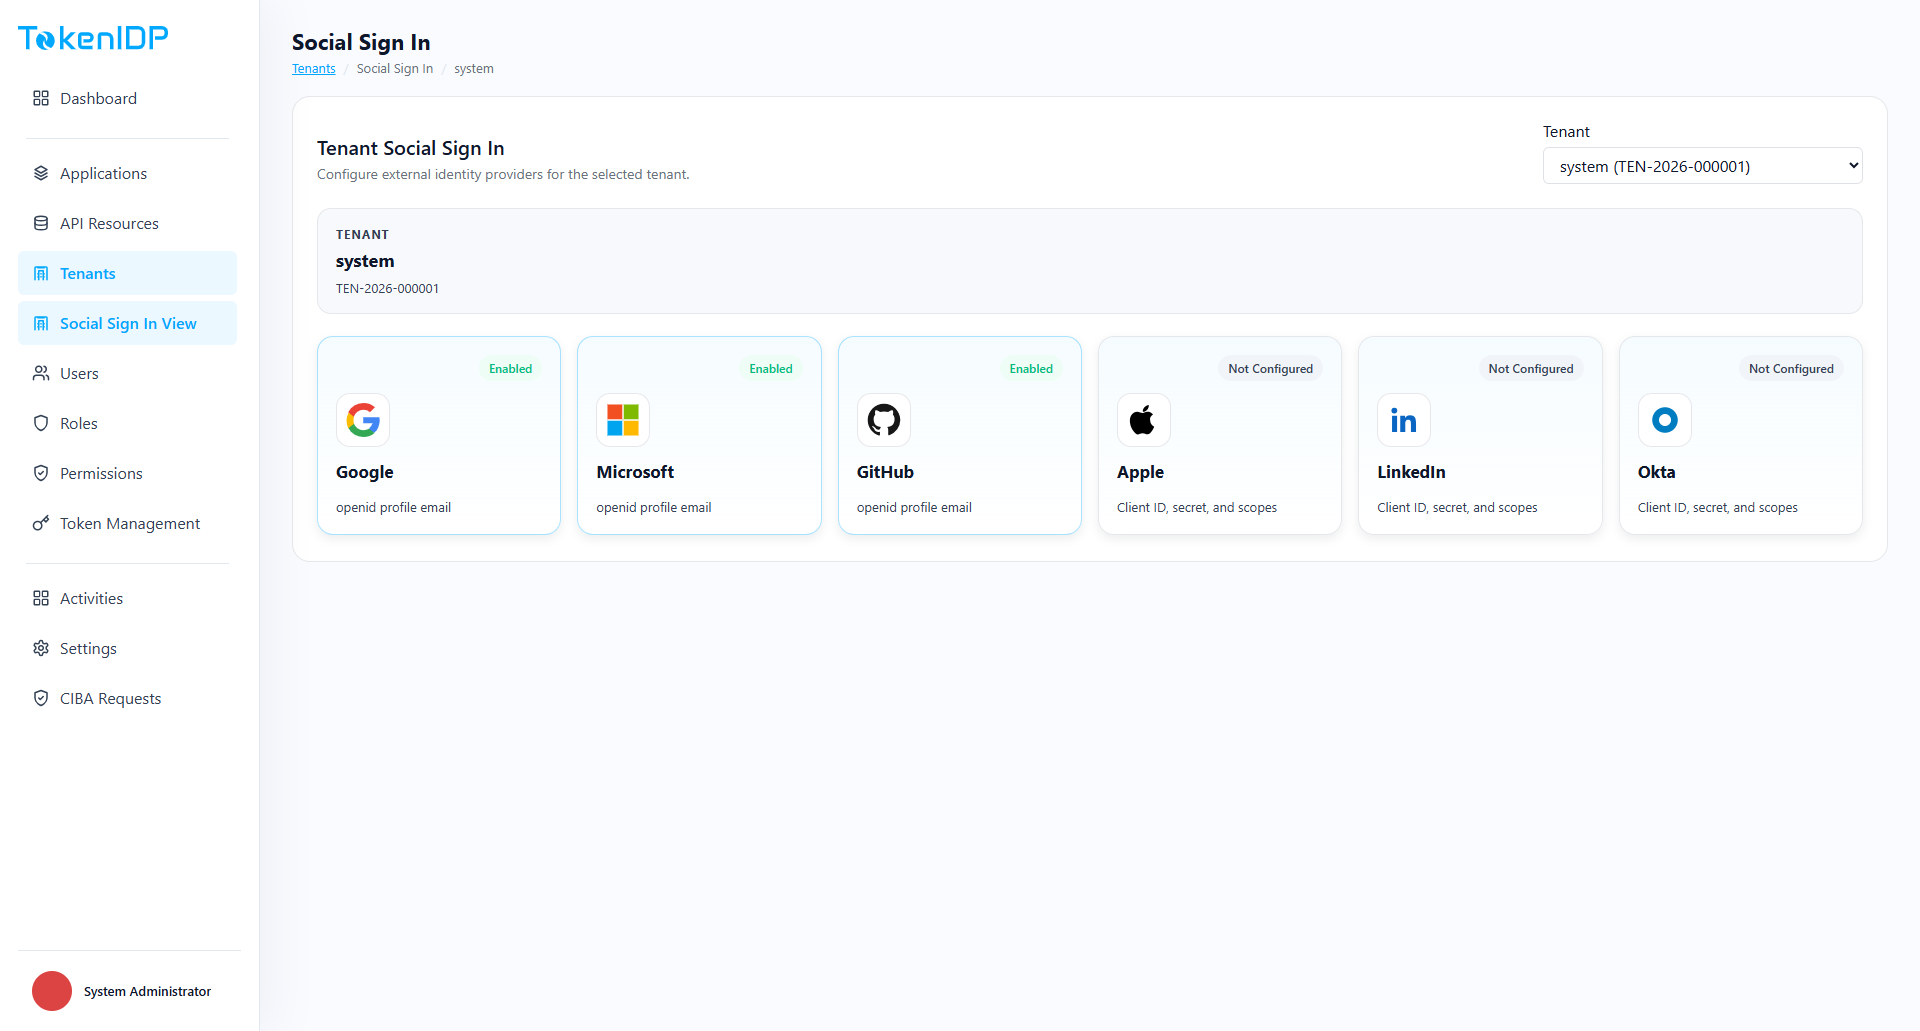Click the Google card title

[x=365, y=472]
